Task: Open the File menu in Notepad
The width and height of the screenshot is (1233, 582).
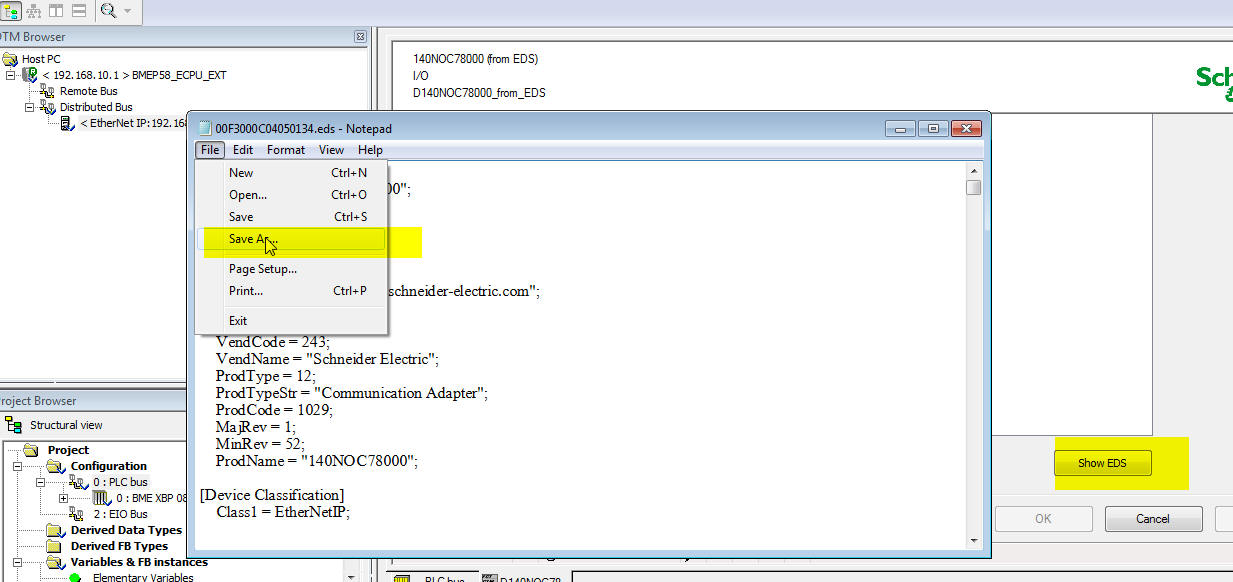Action: coord(209,150)
